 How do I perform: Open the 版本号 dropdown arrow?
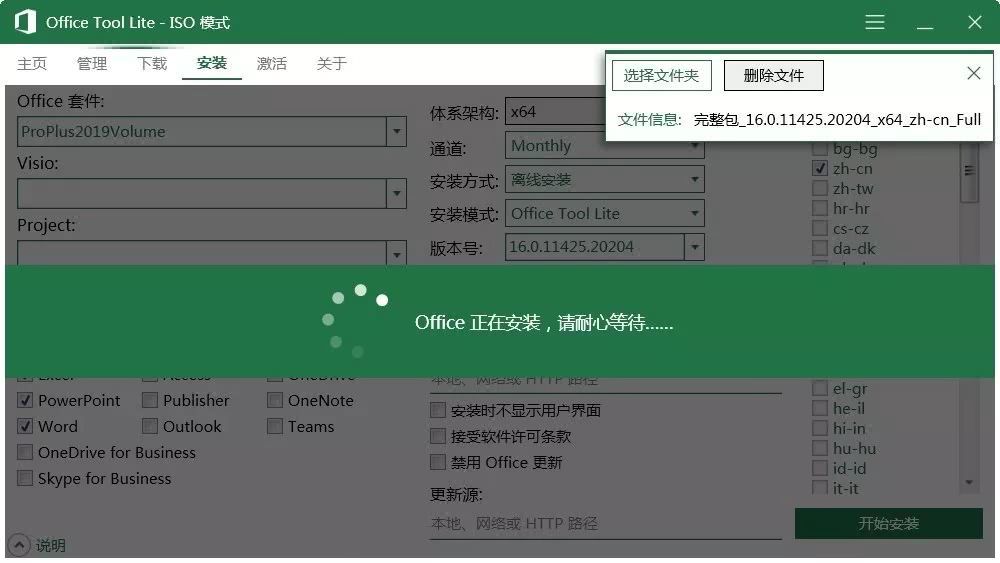[695, 247]
